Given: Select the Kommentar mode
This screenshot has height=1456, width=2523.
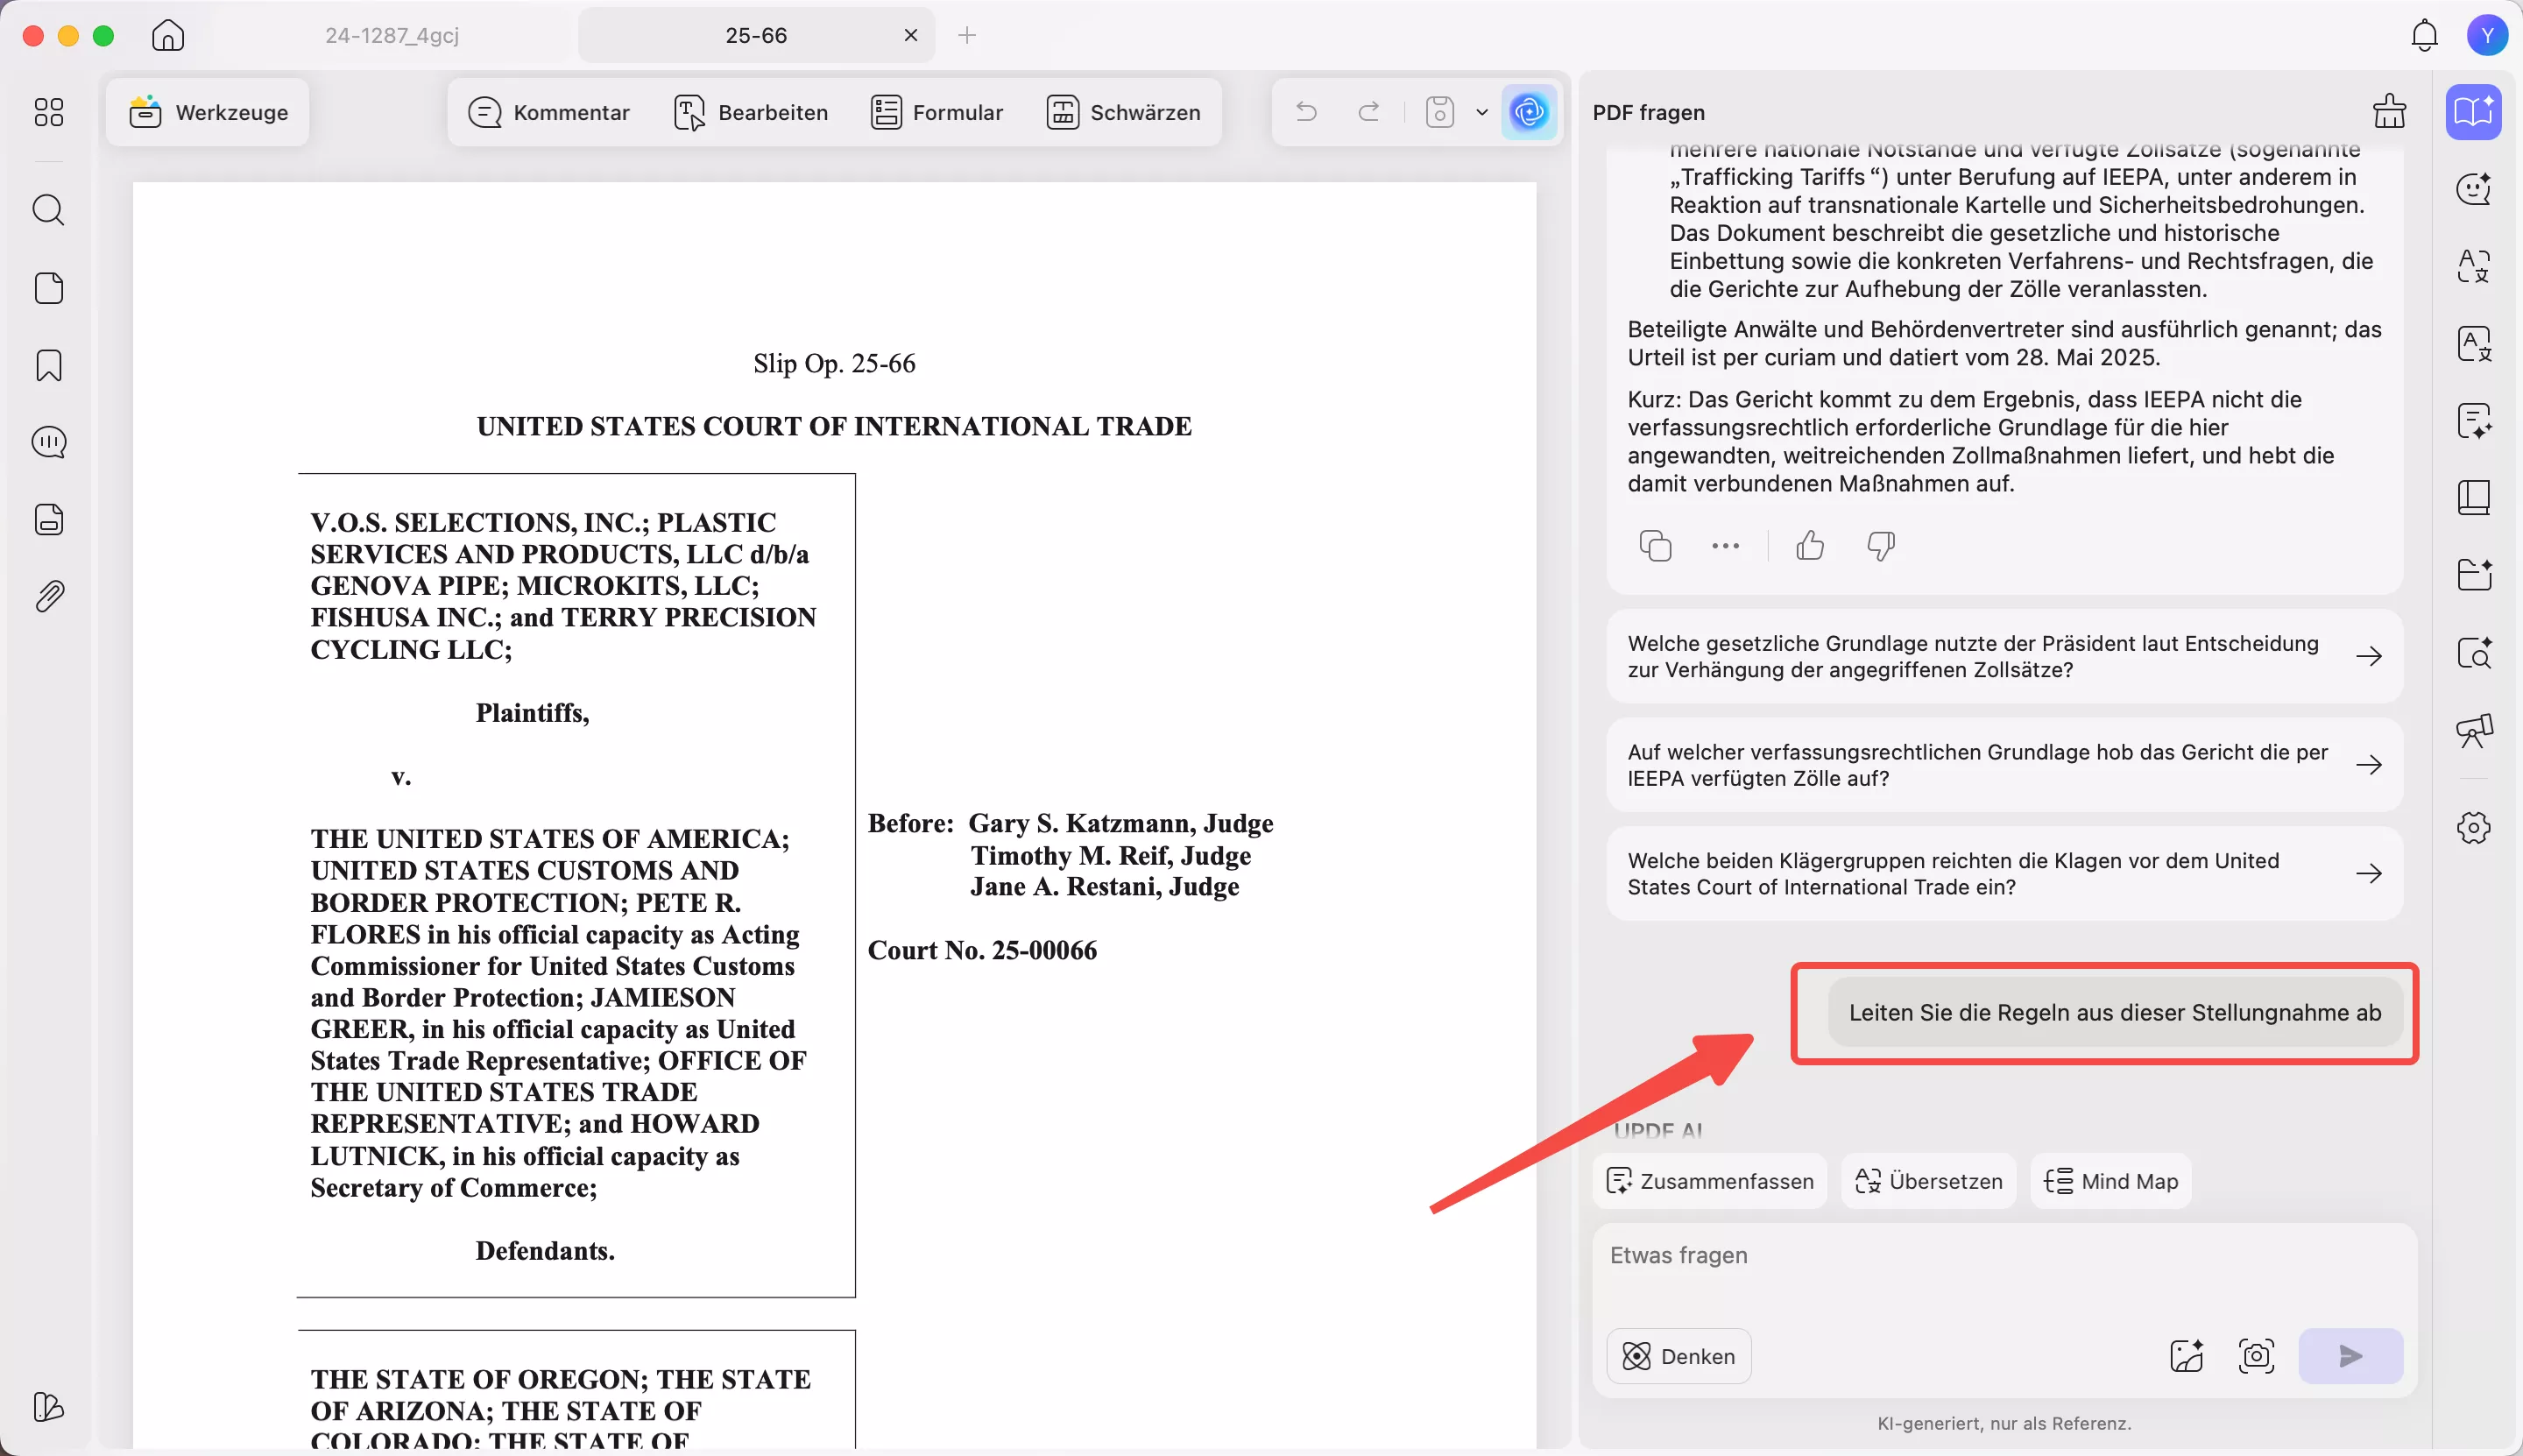Looking at the screenshot, I should pyautogui.click(x=549, y=112).
